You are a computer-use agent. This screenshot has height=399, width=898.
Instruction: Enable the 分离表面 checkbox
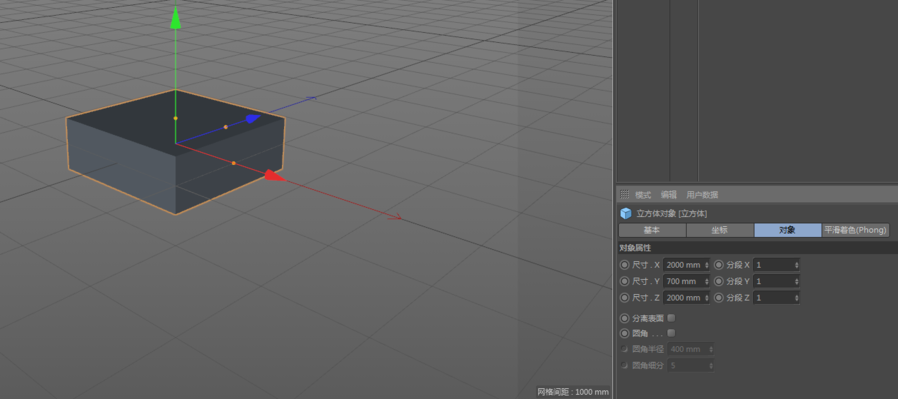point(671,318)
